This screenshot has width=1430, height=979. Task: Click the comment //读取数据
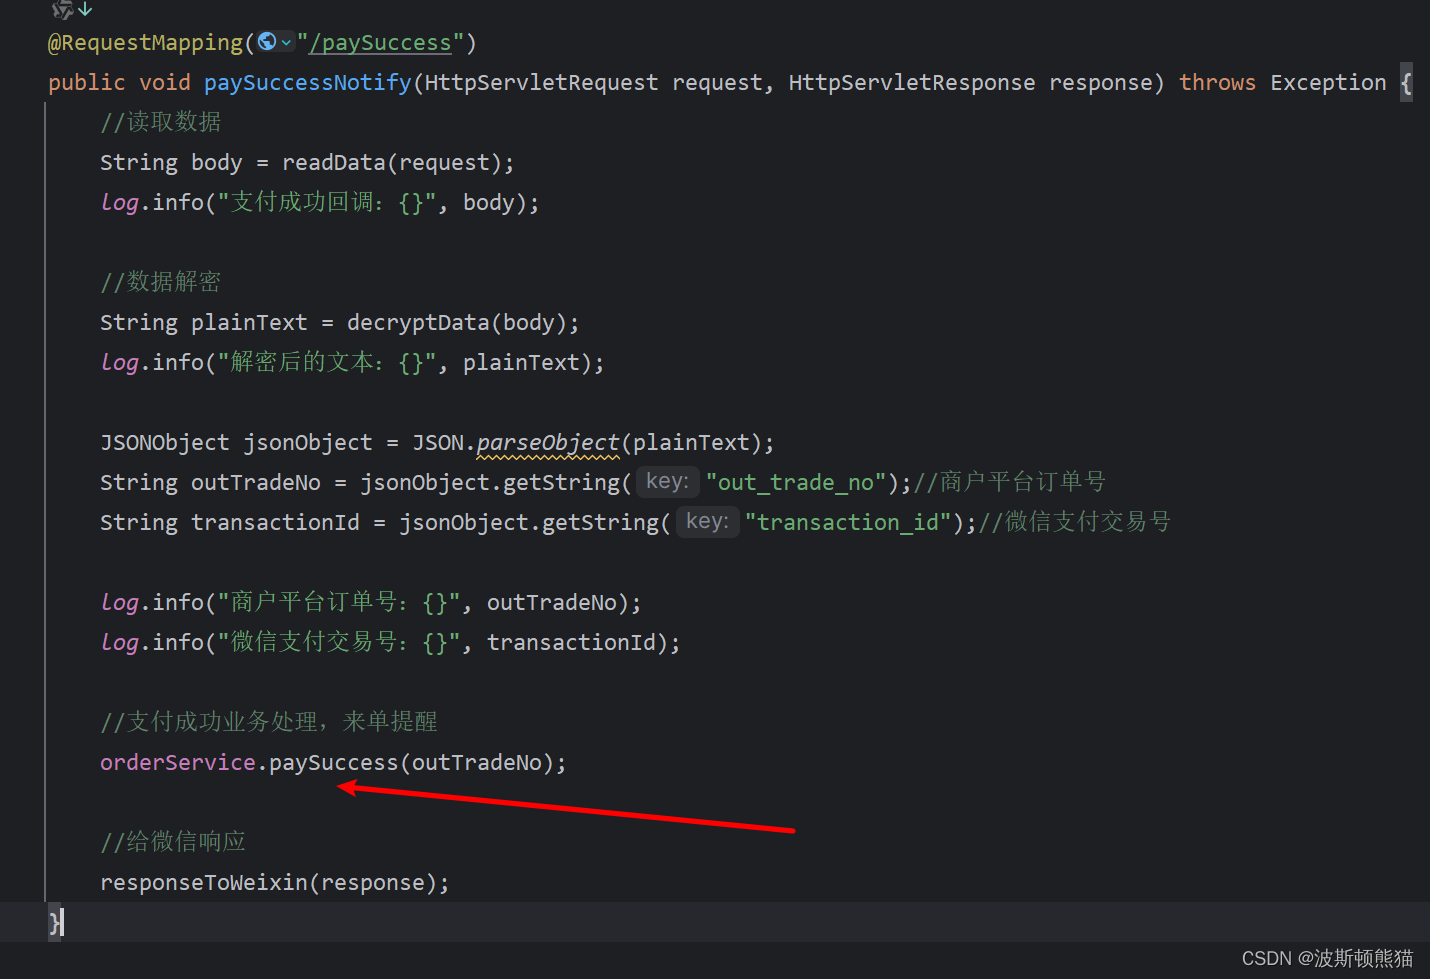[161, 122]
